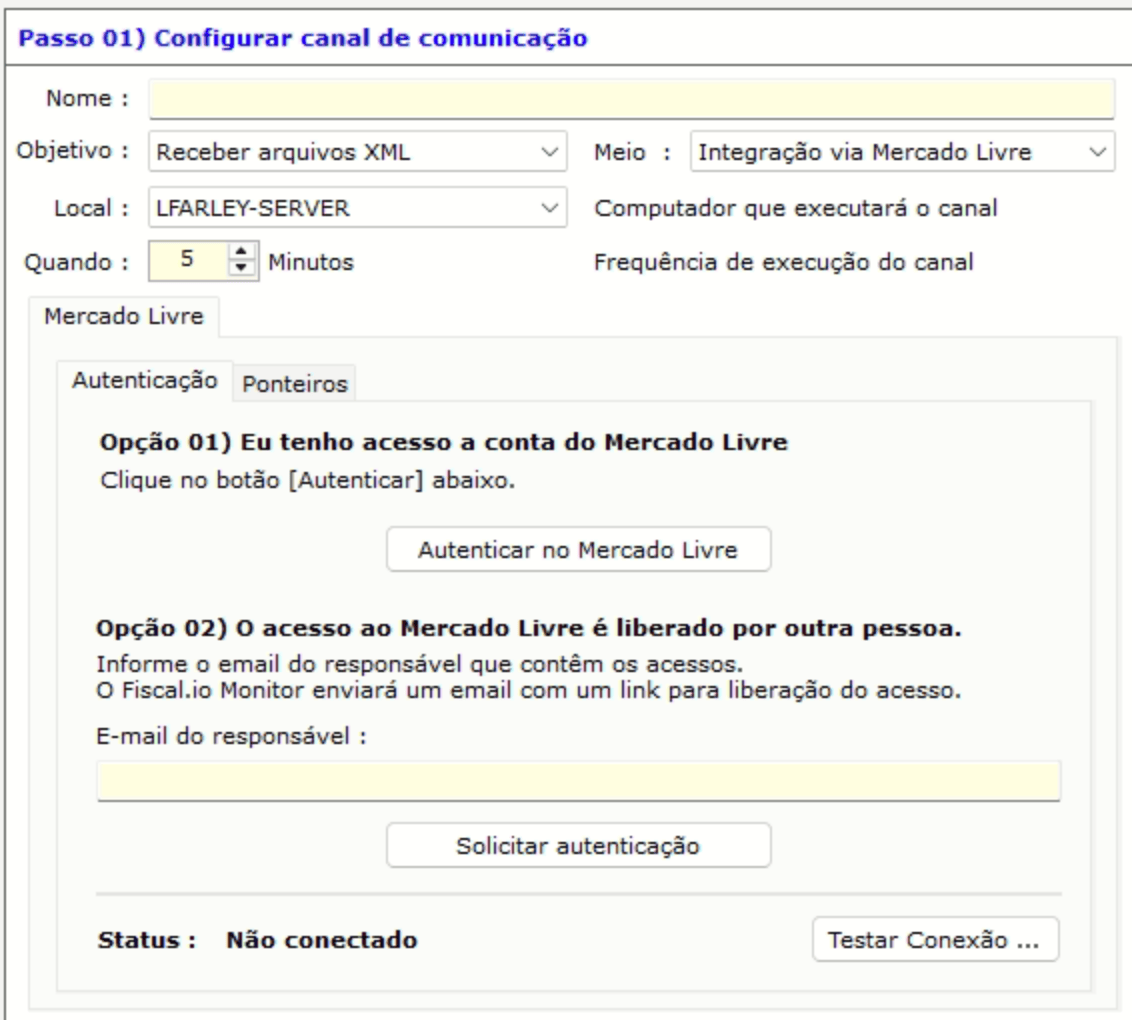Click the 'Passo 01) Configurar canal de comunicação' heading

pyautogui.click(x=303, y=38)
